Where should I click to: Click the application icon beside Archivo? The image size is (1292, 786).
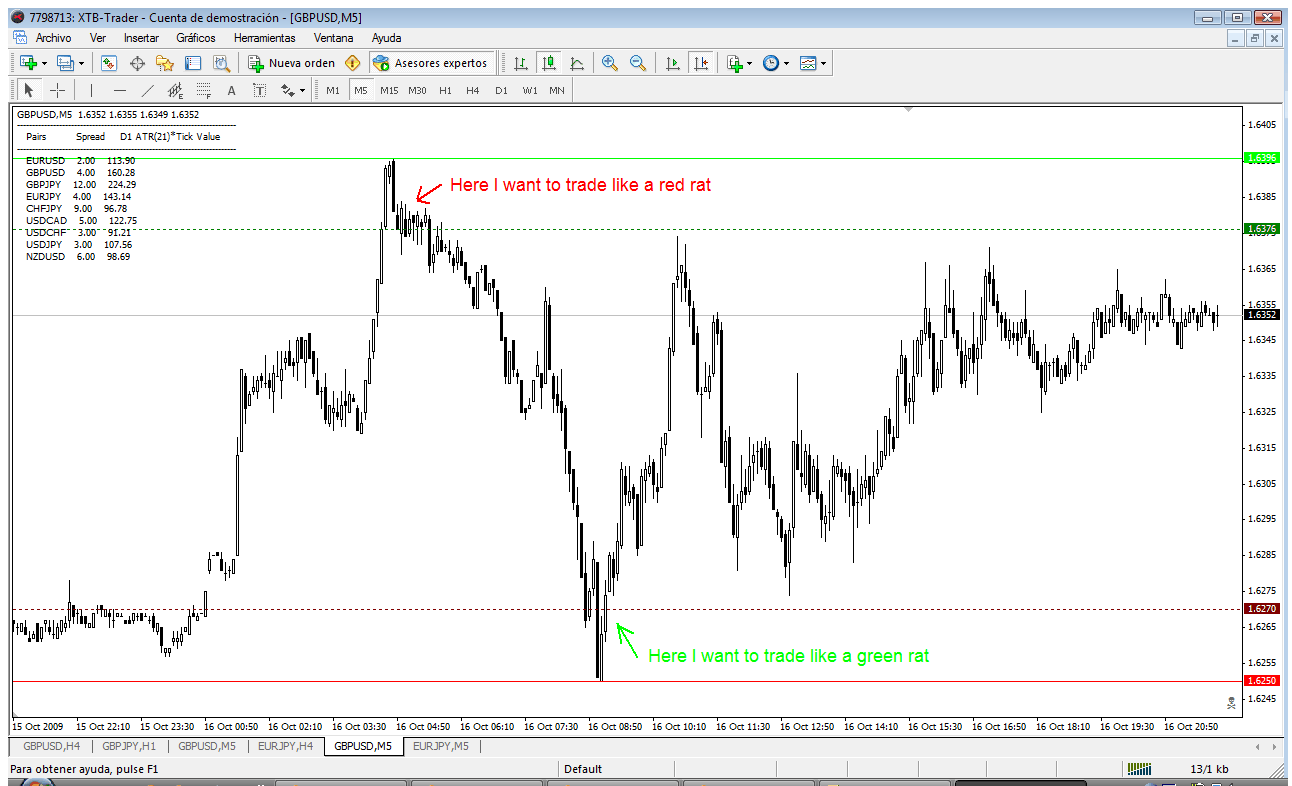click(18, 37)
